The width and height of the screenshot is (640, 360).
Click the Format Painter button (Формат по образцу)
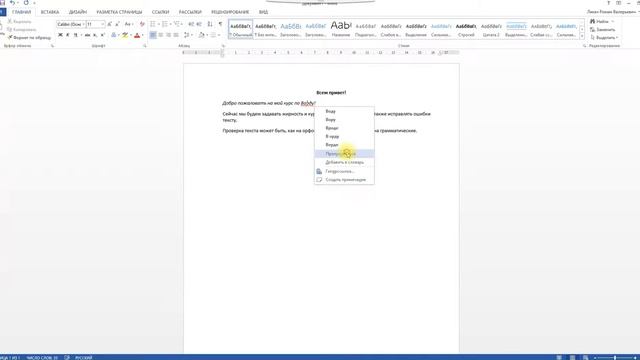coord(29,38)
